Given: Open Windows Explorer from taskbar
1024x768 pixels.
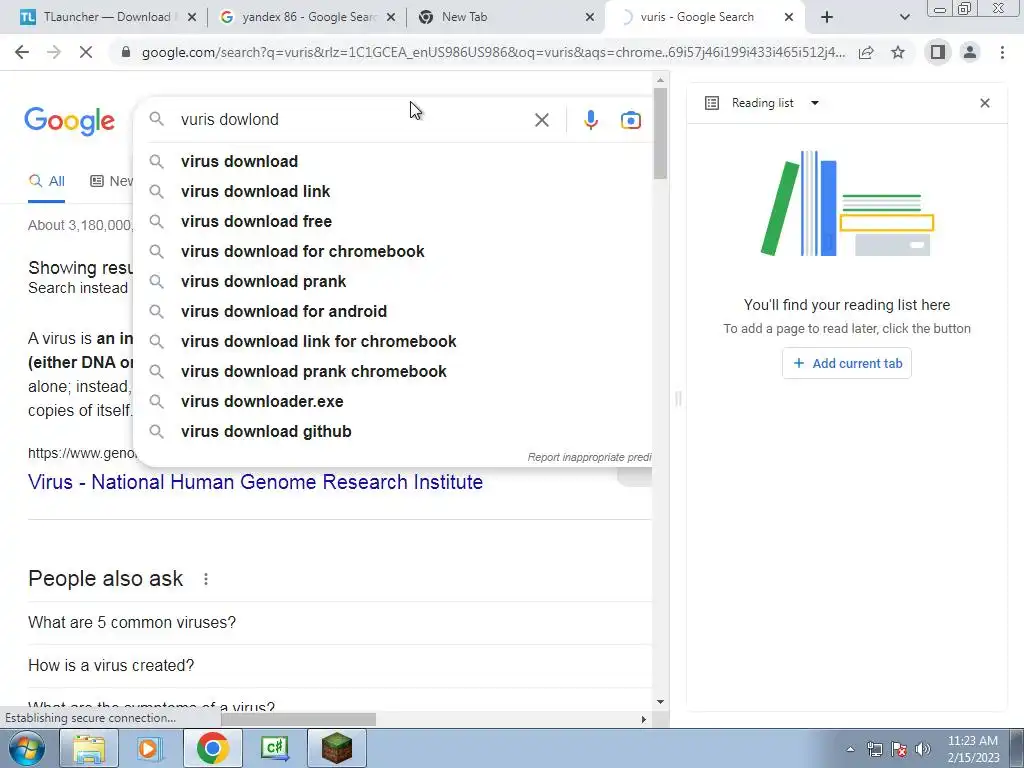Looking at the screenshot, I should (x=89, y=748).
